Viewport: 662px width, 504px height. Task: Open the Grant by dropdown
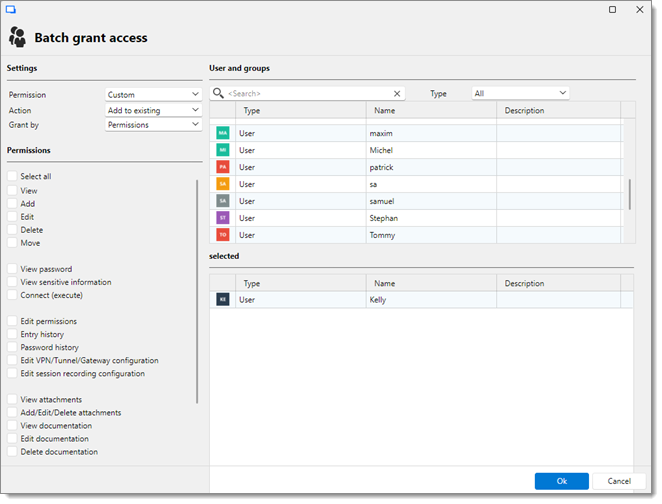(x=153, y=125)
